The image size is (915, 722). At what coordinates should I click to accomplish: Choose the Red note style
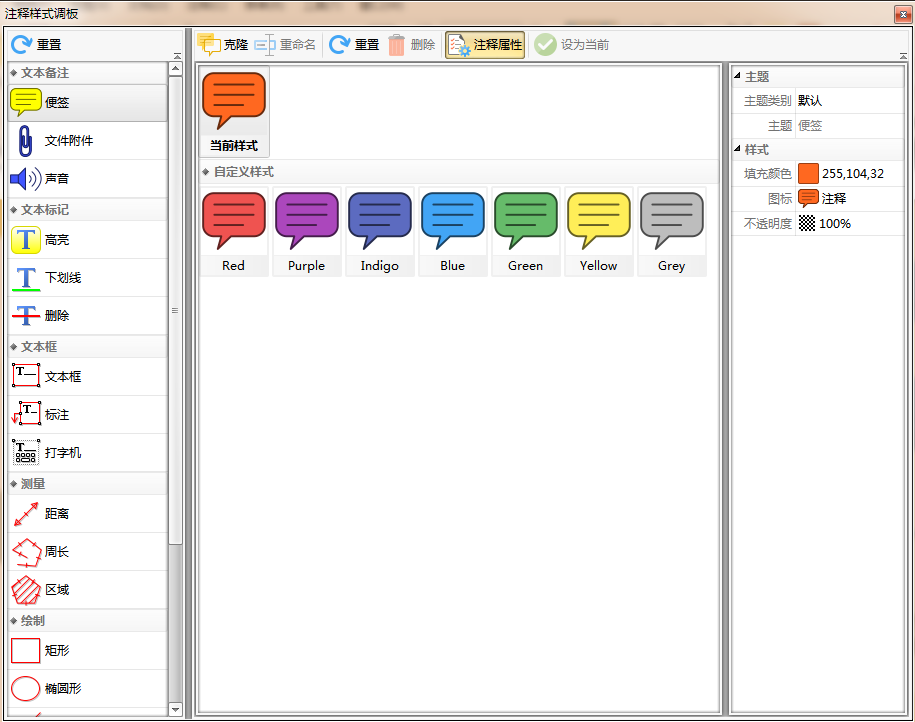tap(234, 232)
